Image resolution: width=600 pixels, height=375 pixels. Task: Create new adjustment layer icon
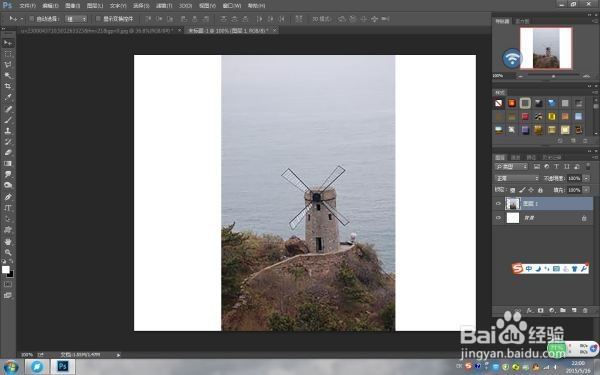551,310
